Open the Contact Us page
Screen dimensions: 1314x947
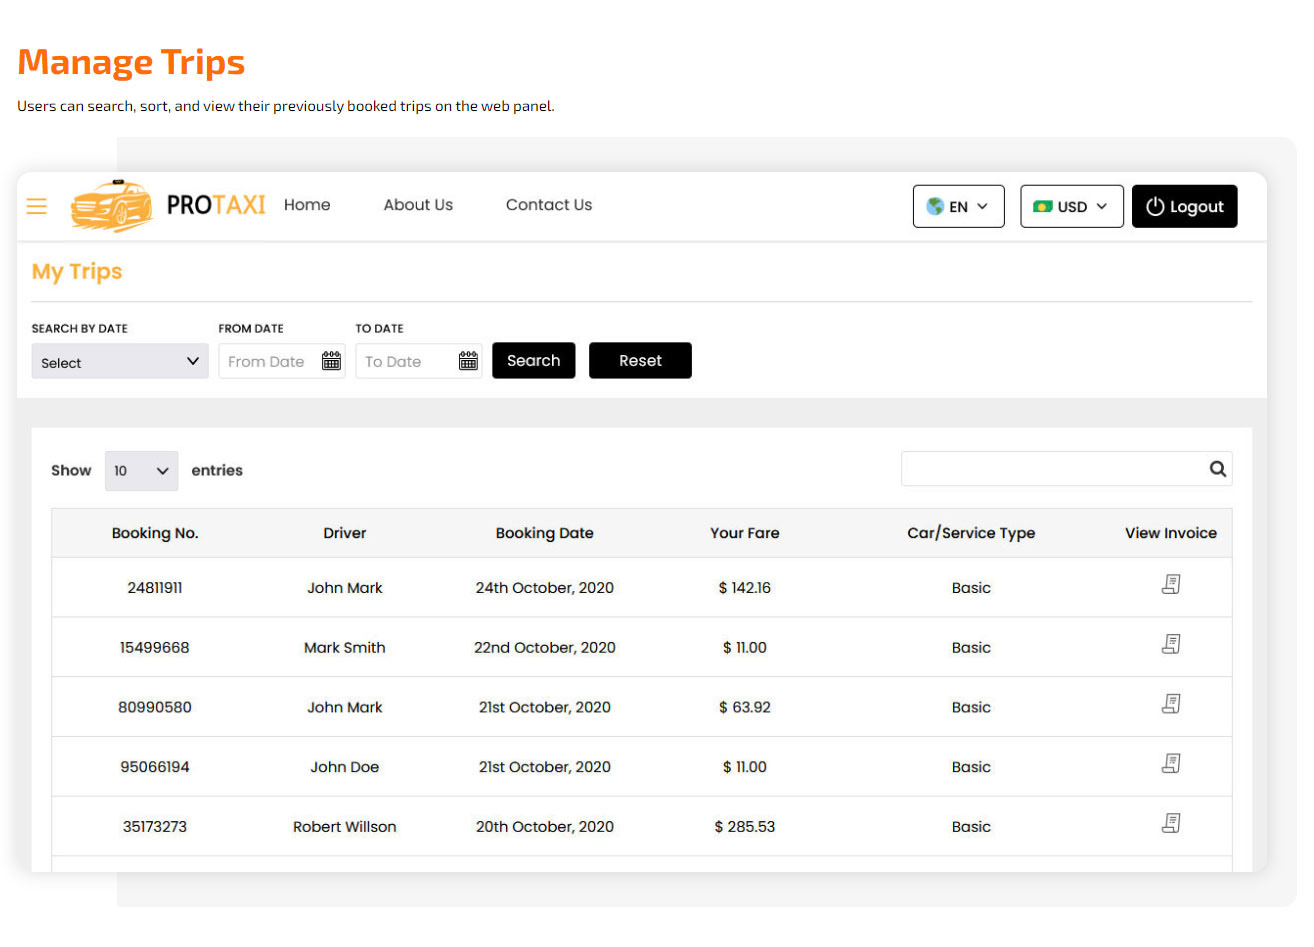[548, 205]
